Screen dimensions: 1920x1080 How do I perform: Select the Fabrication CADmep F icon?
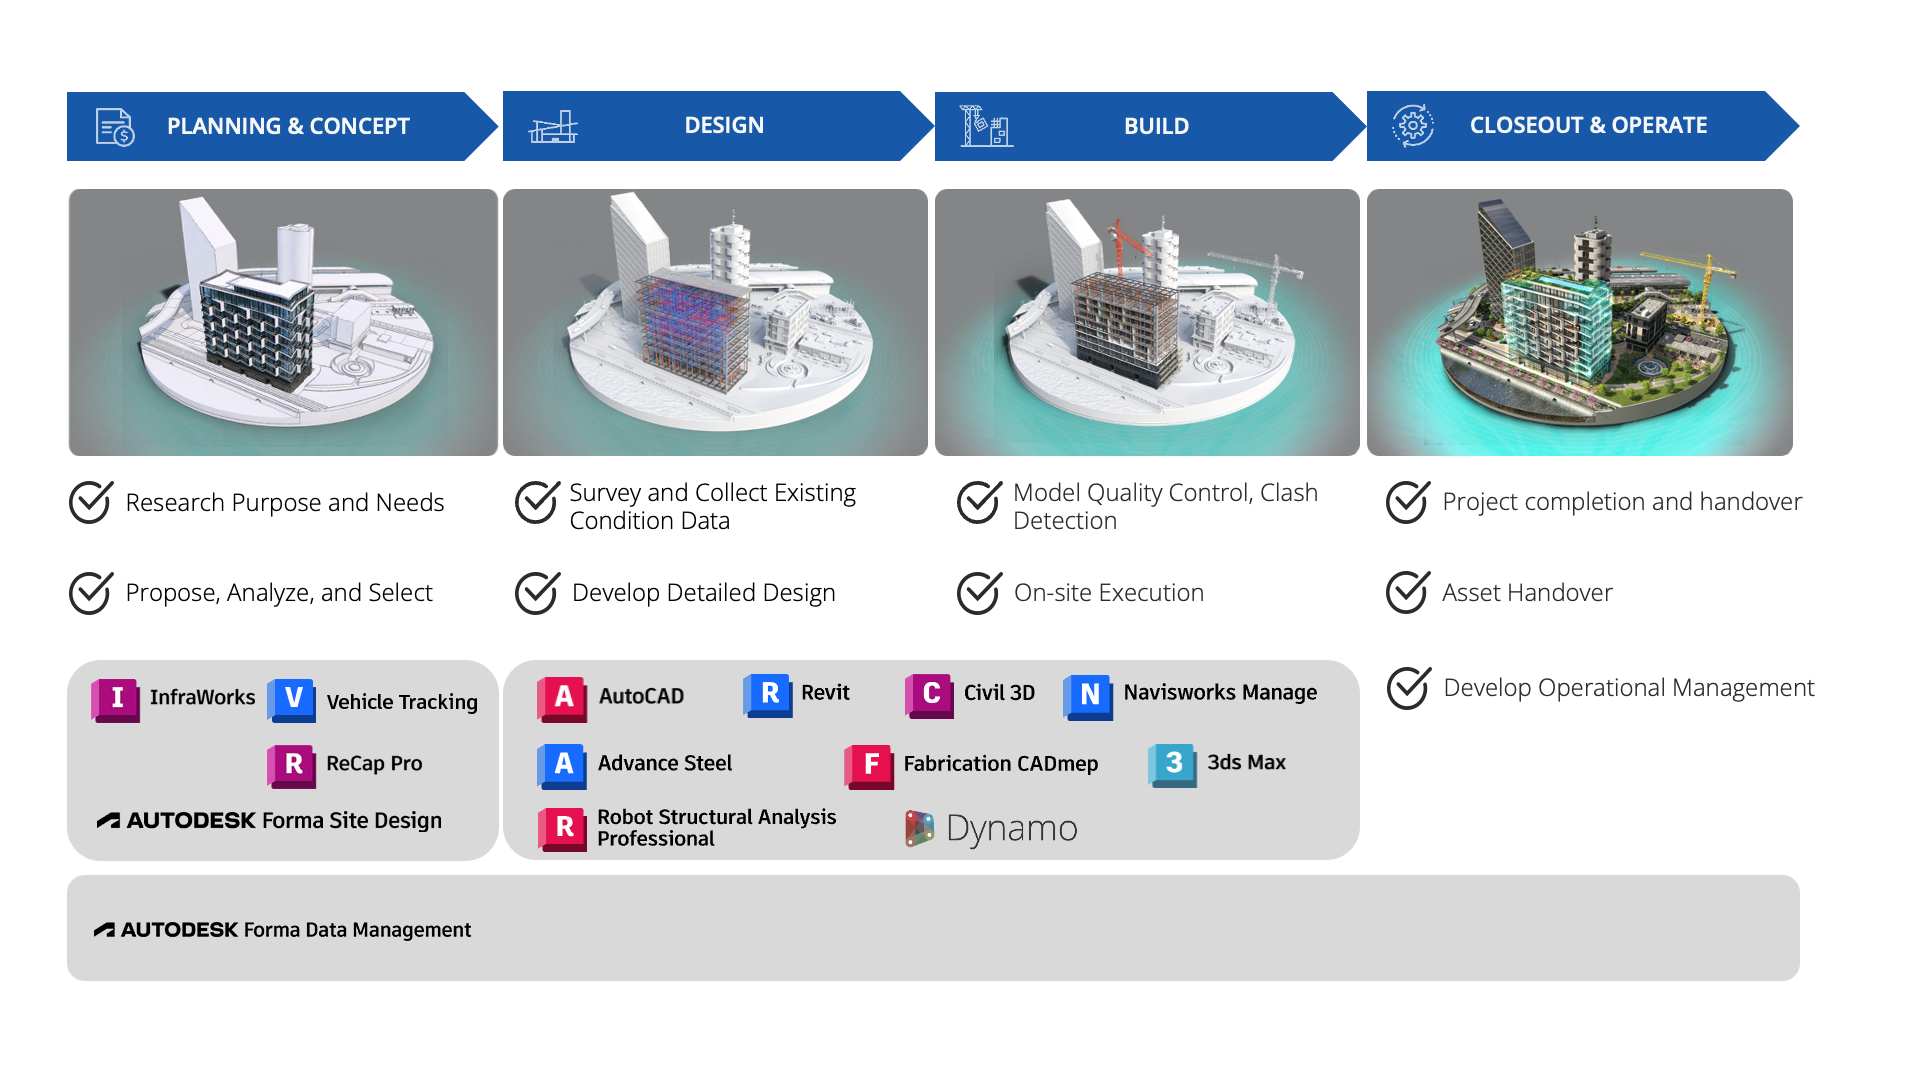click(x=869, y=766)
